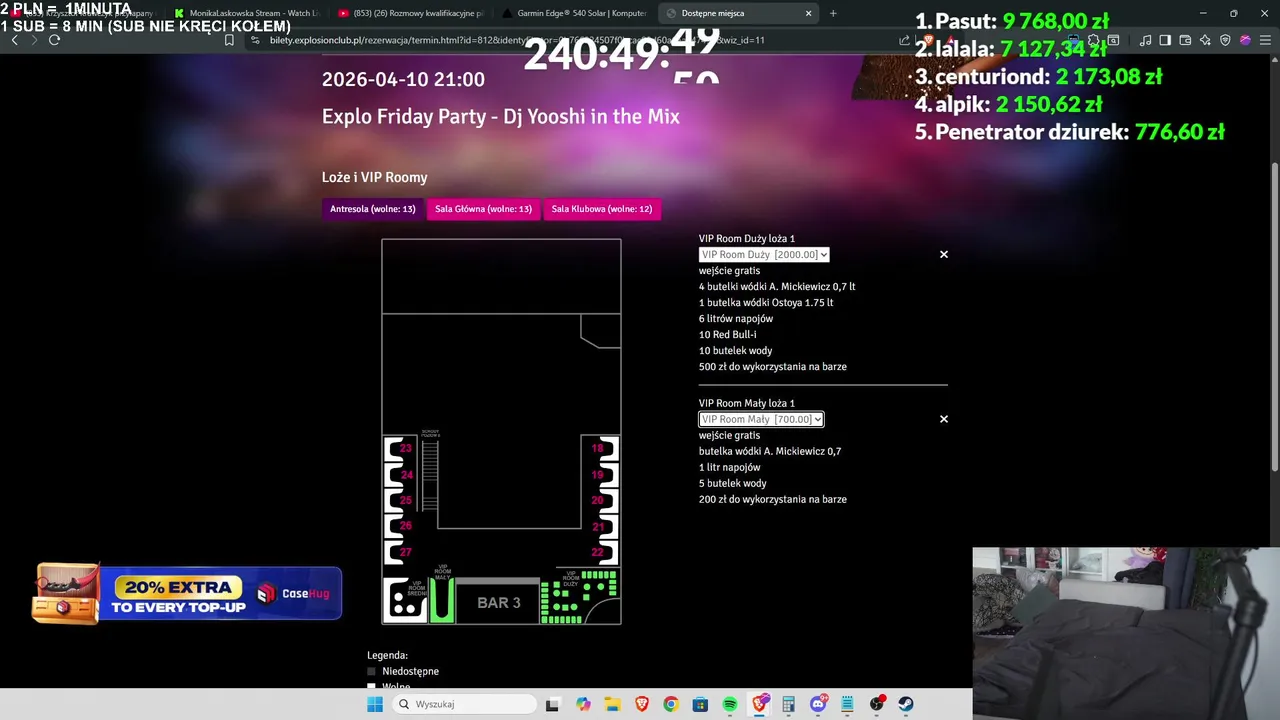Select loża 27 on the floor plan
Viewport: 1280px width, 720px height.
[x=400, y=552]
